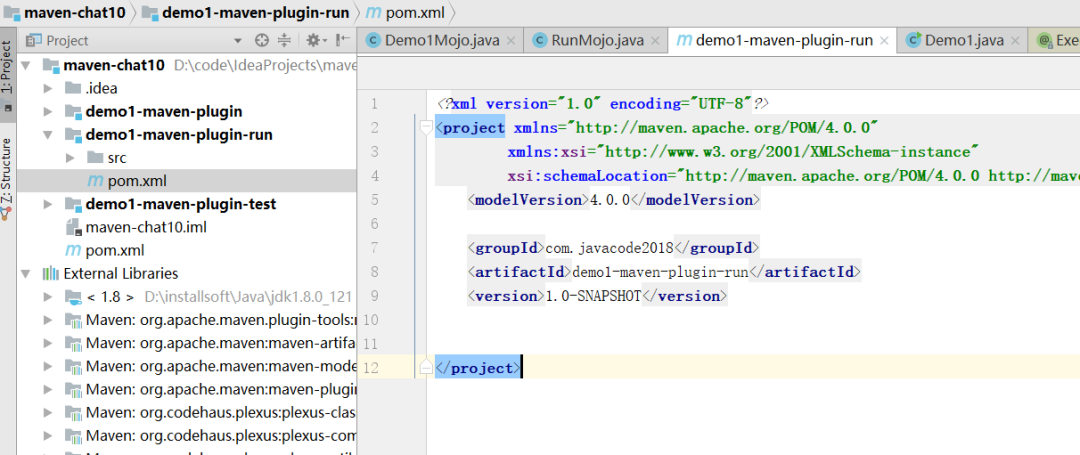Fold the project tag at line 2

pos(426,127)
